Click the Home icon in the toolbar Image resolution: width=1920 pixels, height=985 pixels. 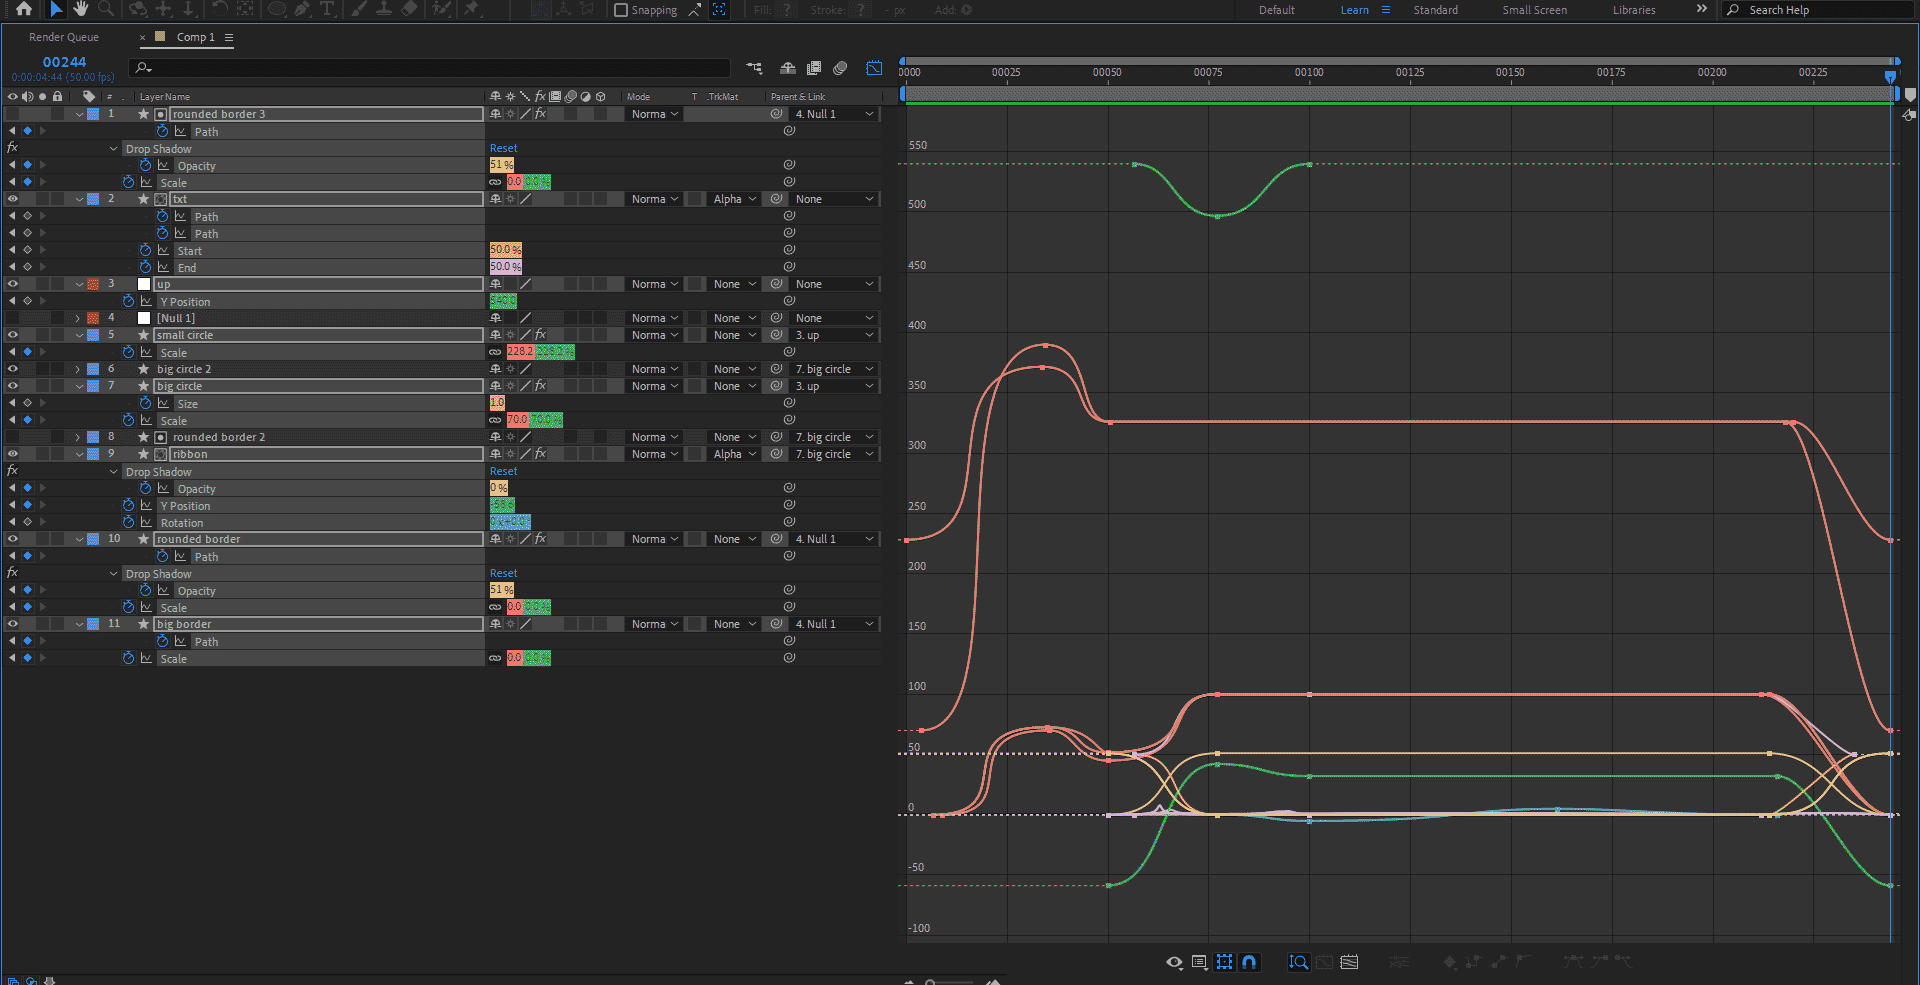(x=24, y=9)
